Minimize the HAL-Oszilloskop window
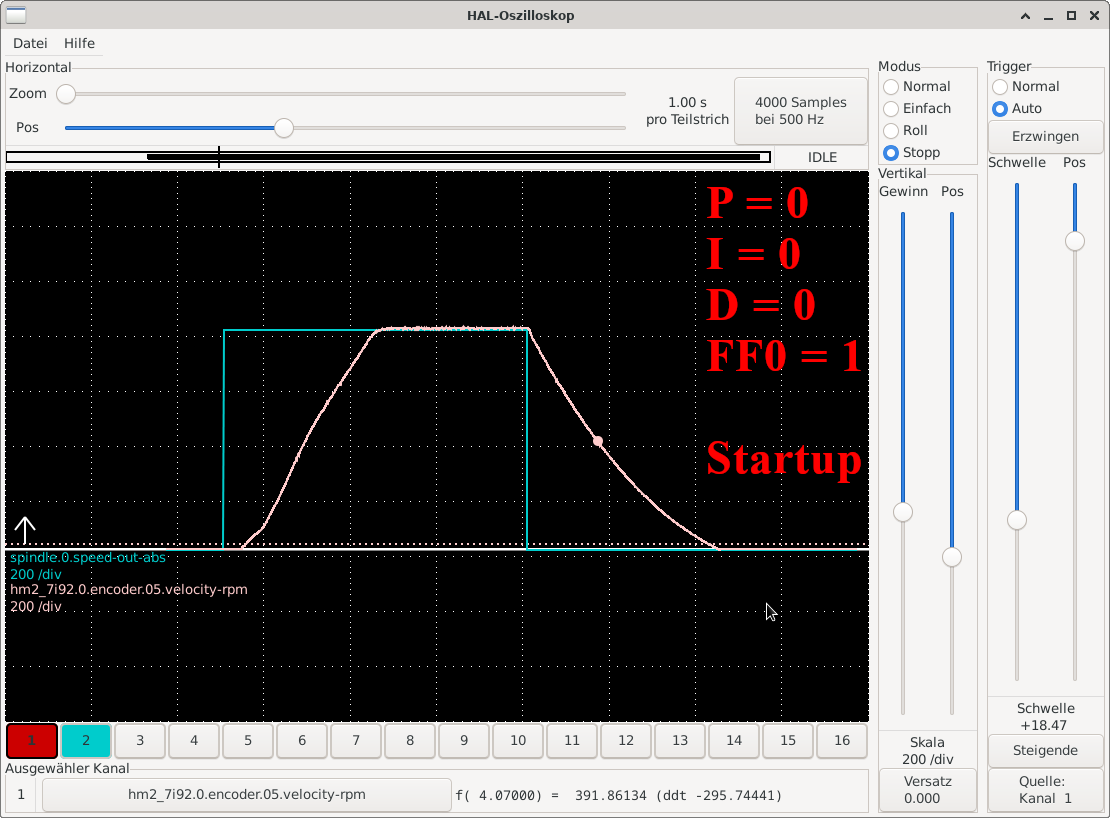Image resolution: width=1110 pixels, height=818 pixels. tap(1048, 16)
